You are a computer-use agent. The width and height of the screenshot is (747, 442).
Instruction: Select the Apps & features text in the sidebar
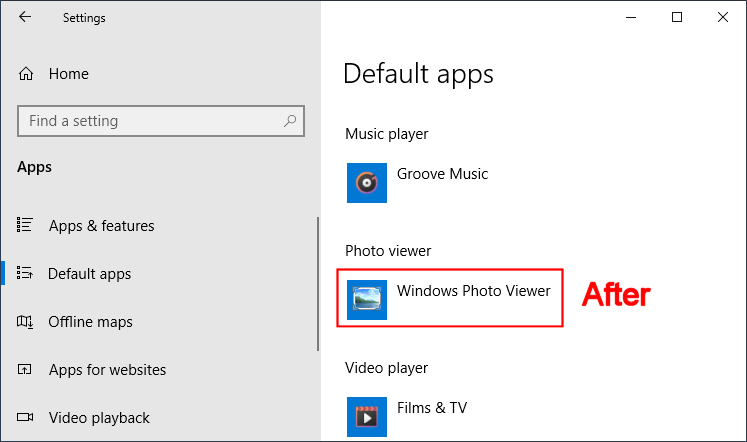[101, 226]
